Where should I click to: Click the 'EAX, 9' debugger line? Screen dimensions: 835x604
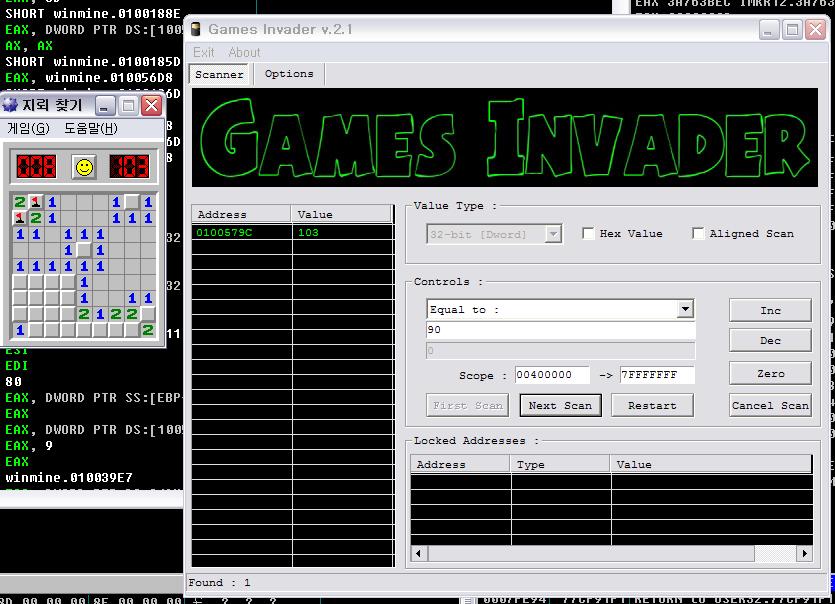coord(29,445)
